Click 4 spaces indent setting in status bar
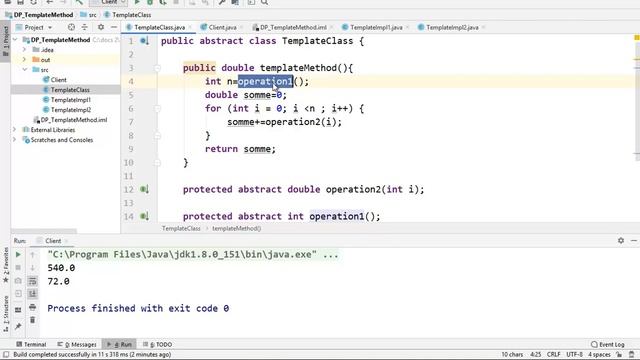Viewport: 640px width, 360px height. click(x=599, y=354)
